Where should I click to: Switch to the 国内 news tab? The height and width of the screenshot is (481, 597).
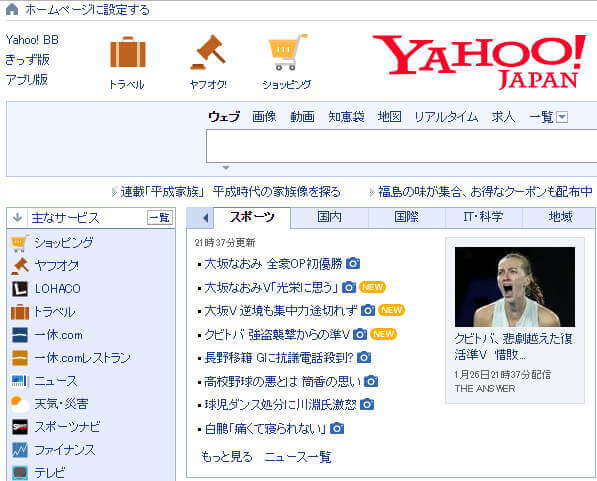[x=330, y=217]
